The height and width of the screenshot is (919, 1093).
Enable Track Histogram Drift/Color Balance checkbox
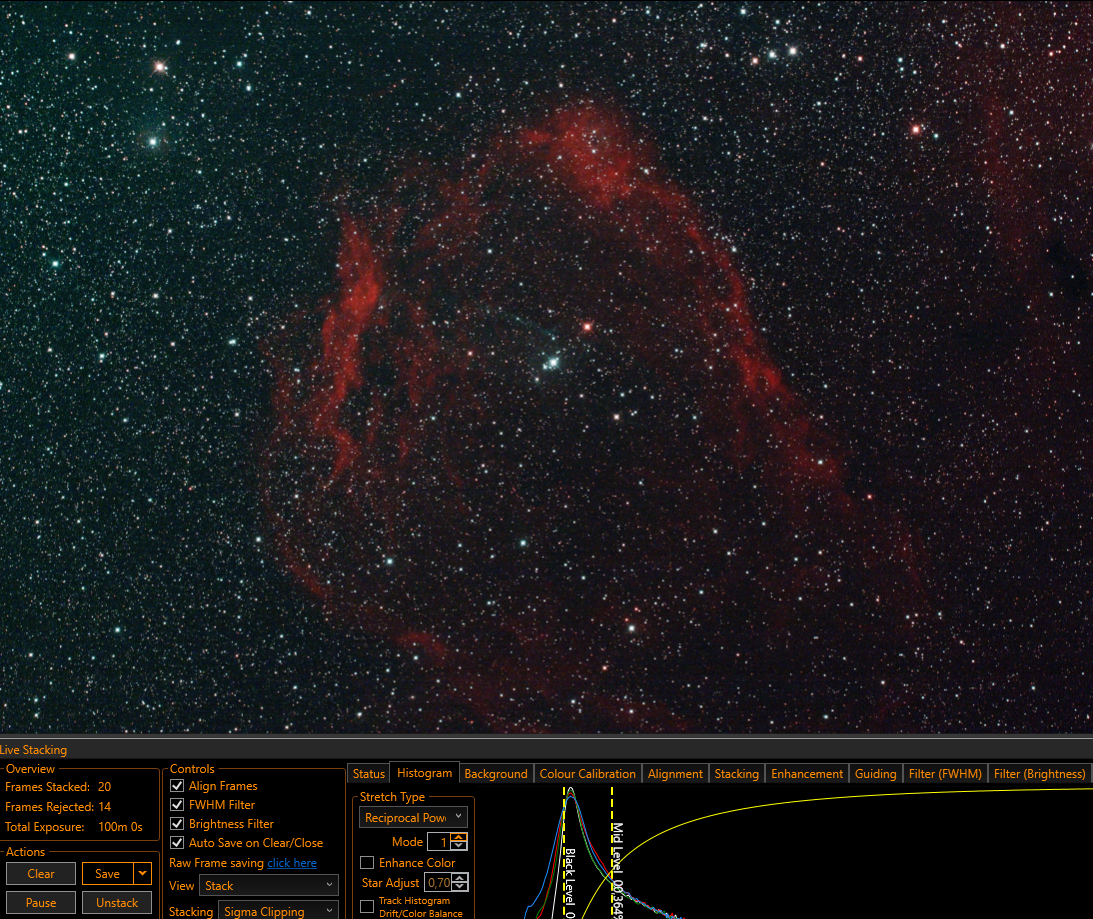(x=367, y=906)
